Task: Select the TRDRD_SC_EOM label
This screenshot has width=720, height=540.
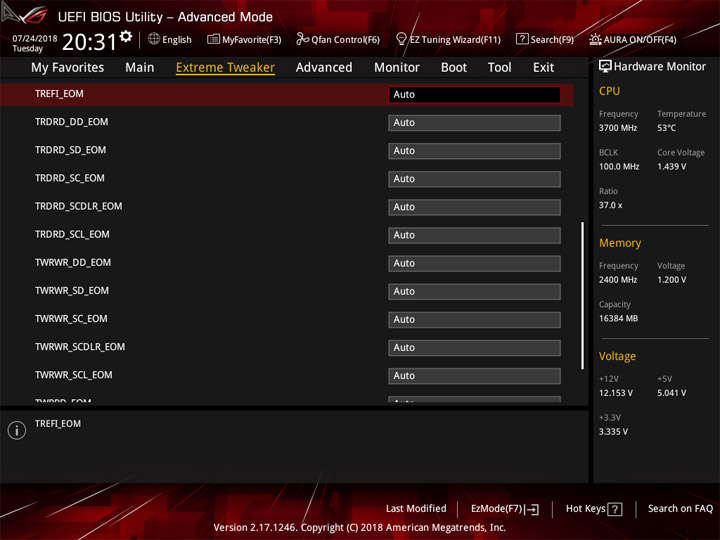Action: pos(70,178)
